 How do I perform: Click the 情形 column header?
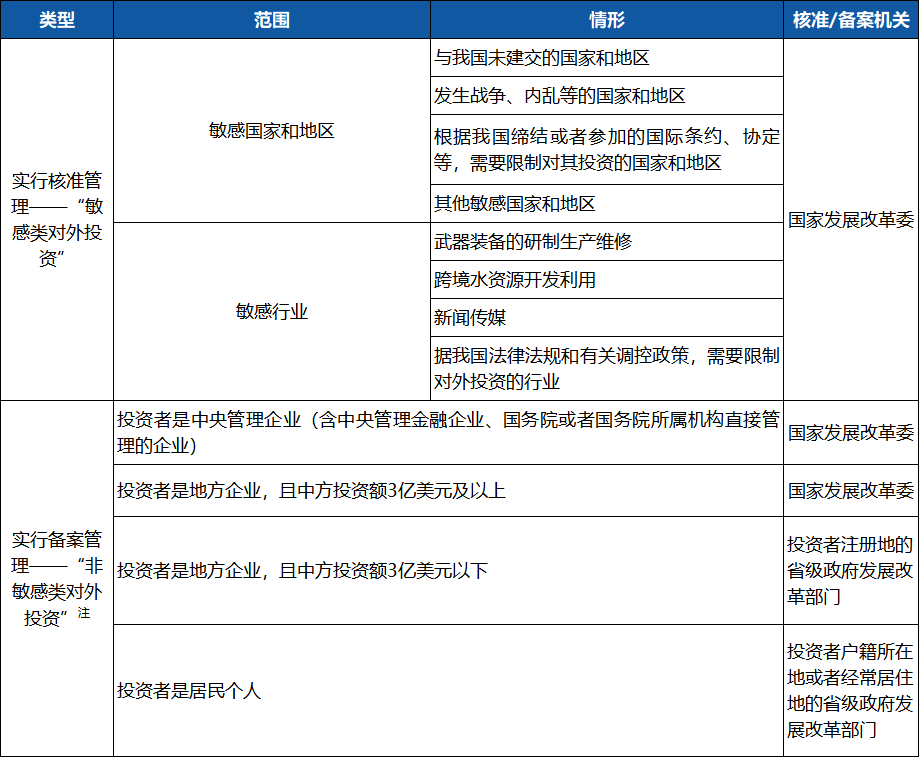607,20
